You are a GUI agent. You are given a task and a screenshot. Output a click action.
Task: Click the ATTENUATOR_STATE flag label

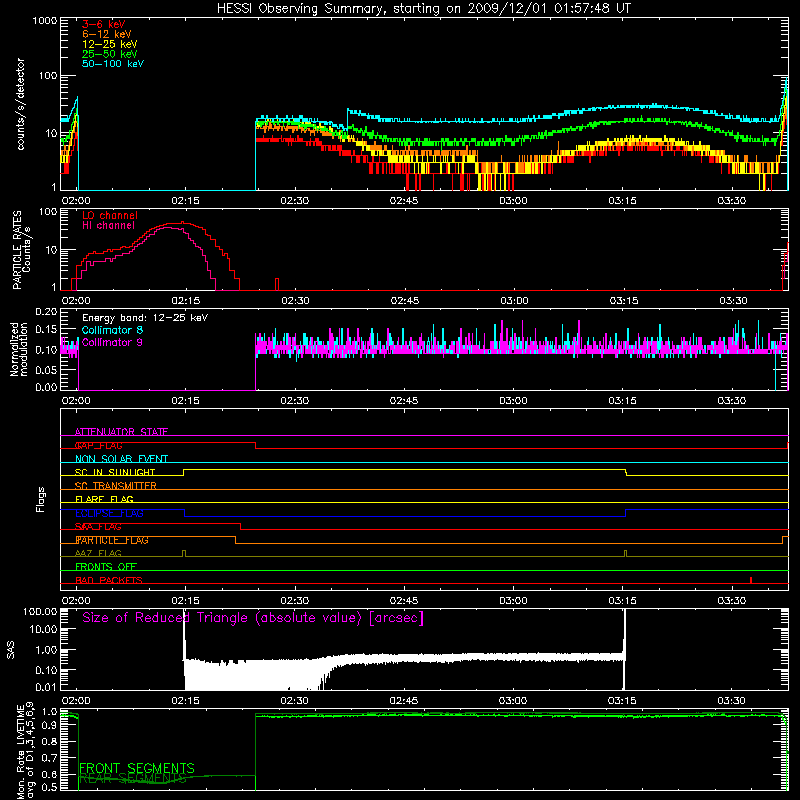coord(121,432)
